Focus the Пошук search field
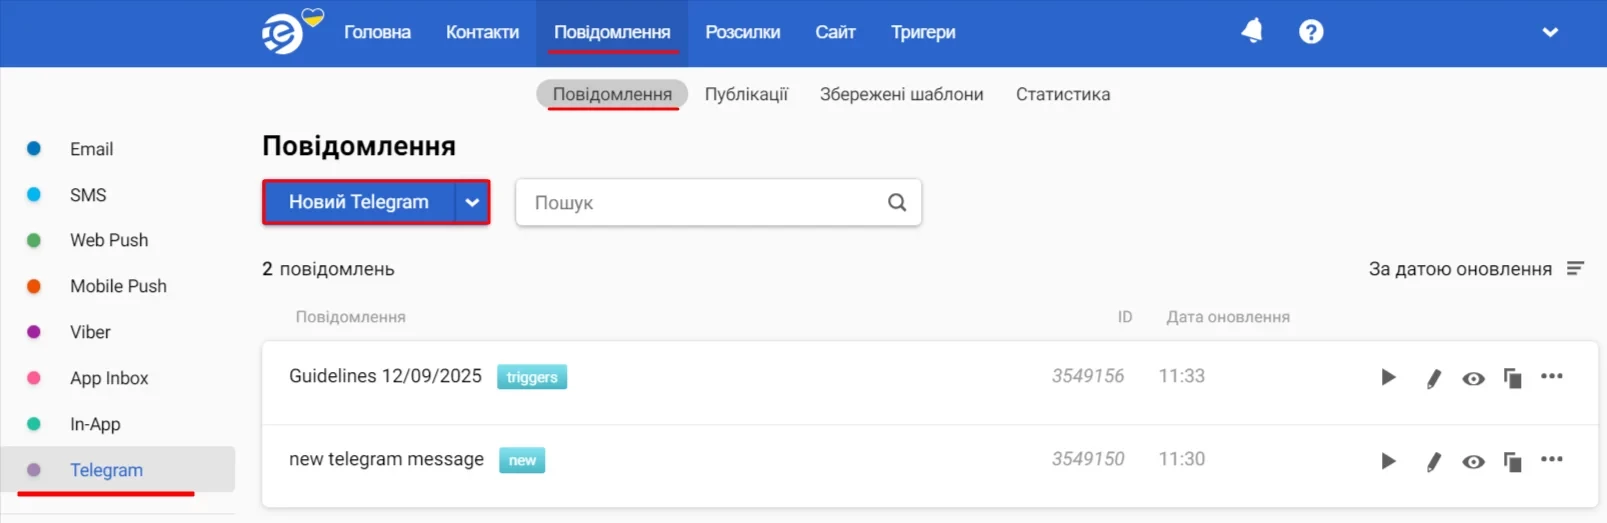This screenshot has width=1607, height=523. [x=718, y=202]
